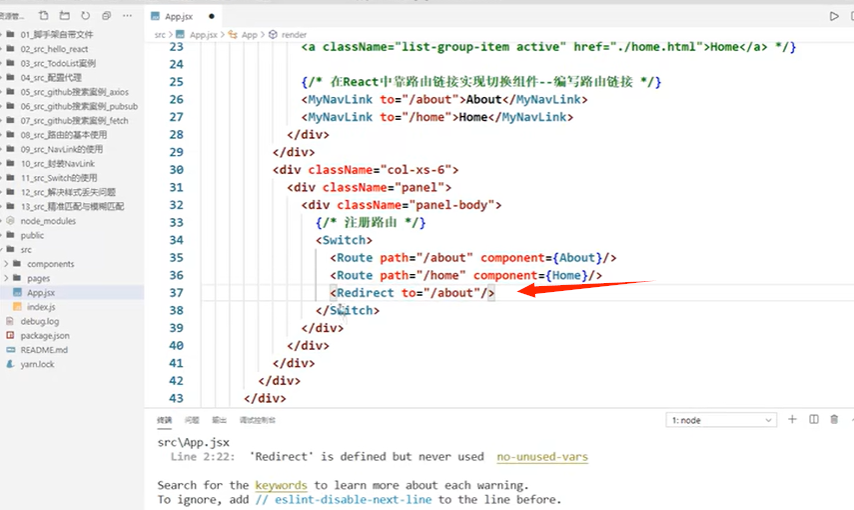This screenshot has height=510, width=854.
Task: Switch to the 调试控制台 debug console tab
Action: (258, 420)
